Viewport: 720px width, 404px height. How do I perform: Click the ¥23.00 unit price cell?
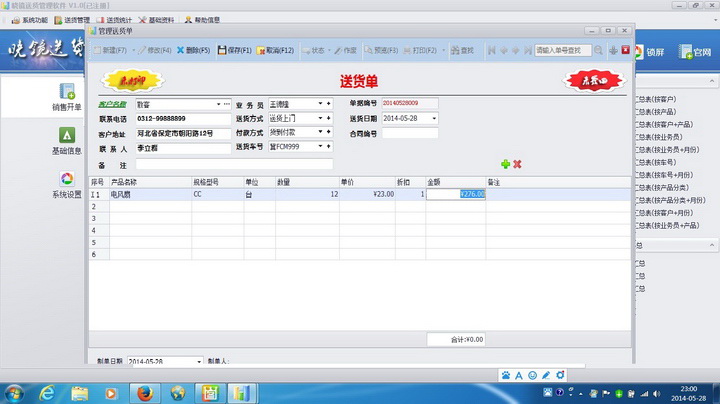(x=367, y=194)
